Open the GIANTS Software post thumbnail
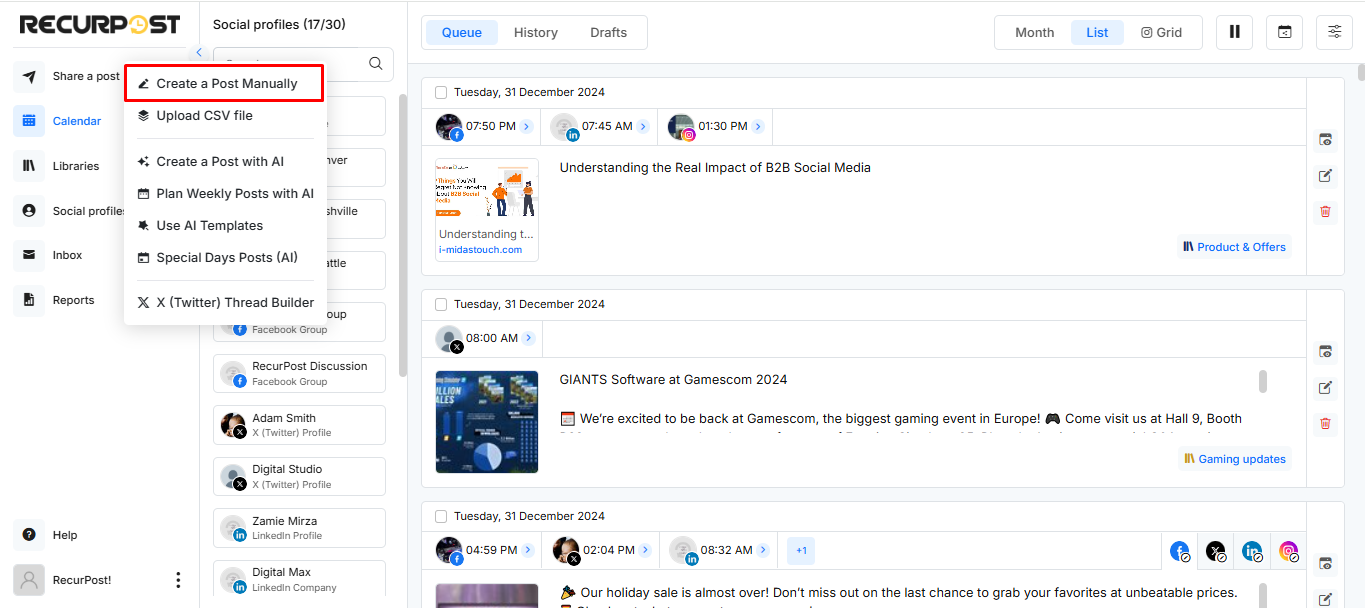Viewport: 1365px width, 608px height. coord(487,422)
